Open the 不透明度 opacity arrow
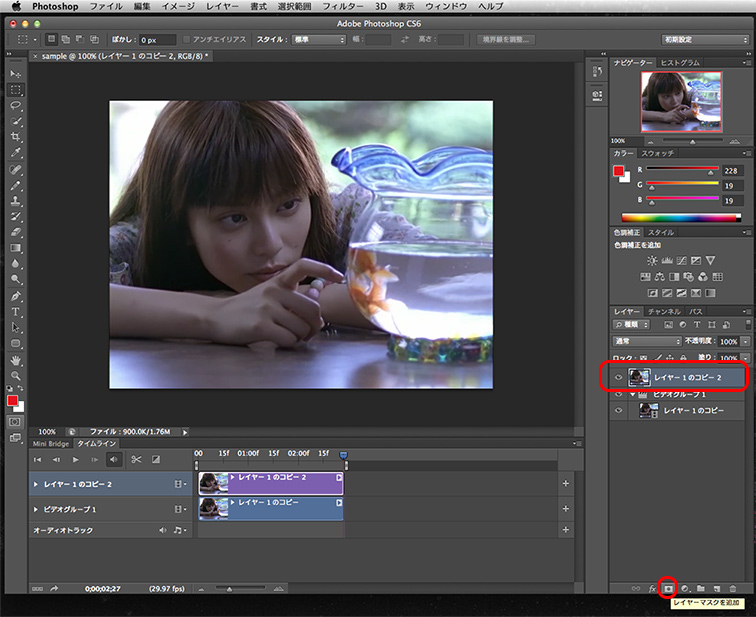Screen dimensions: 756x617 click(x=745, y=341)
